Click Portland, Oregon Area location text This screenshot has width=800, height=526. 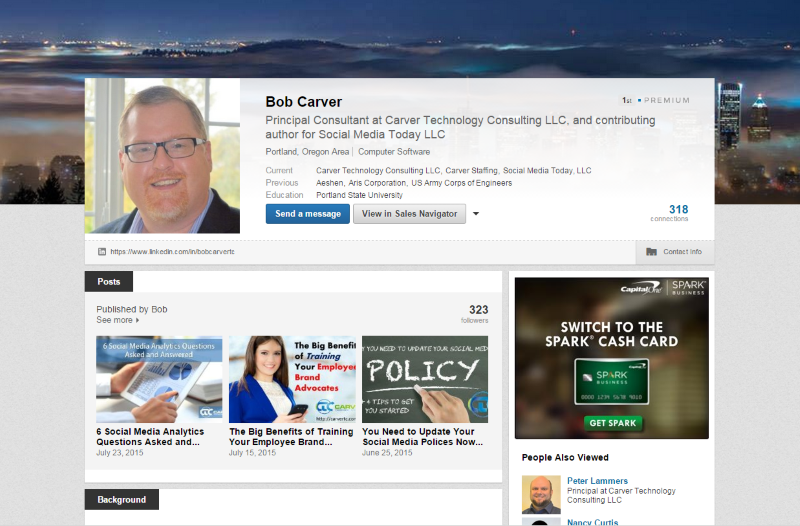pyautogui.click(x=307, y=152)
